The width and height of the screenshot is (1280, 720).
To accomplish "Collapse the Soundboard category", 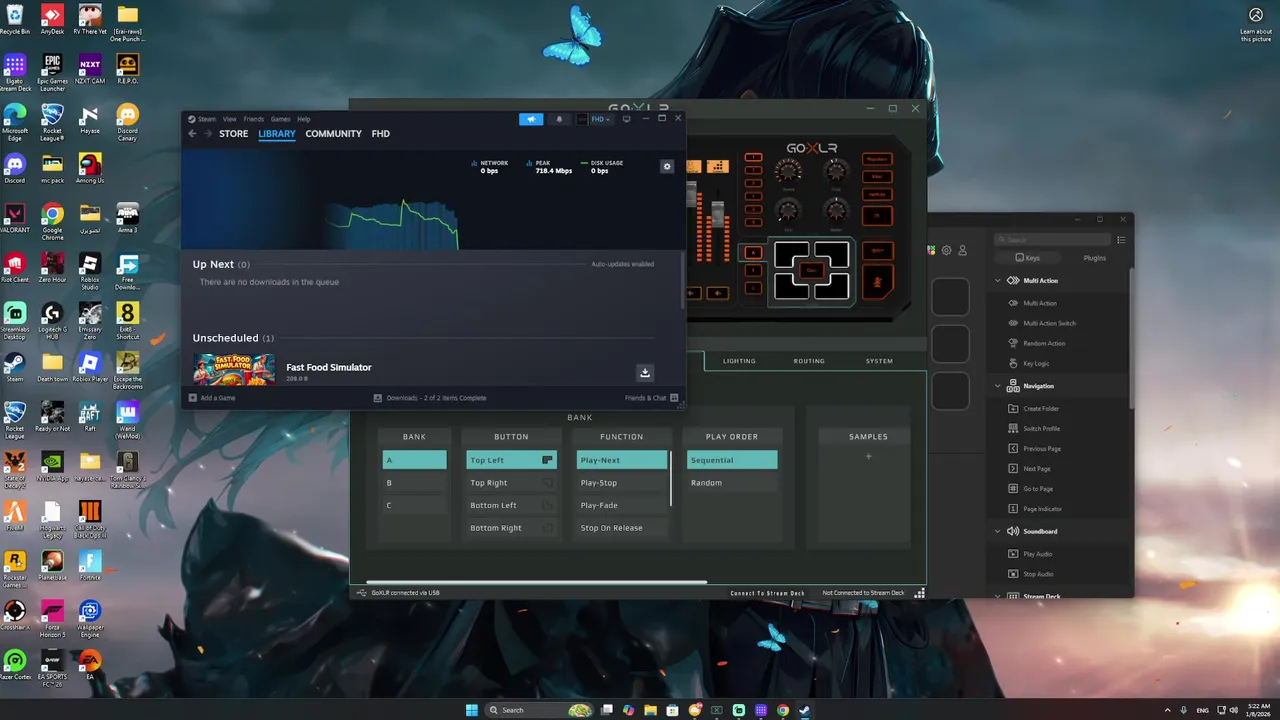I will point(998,531).
